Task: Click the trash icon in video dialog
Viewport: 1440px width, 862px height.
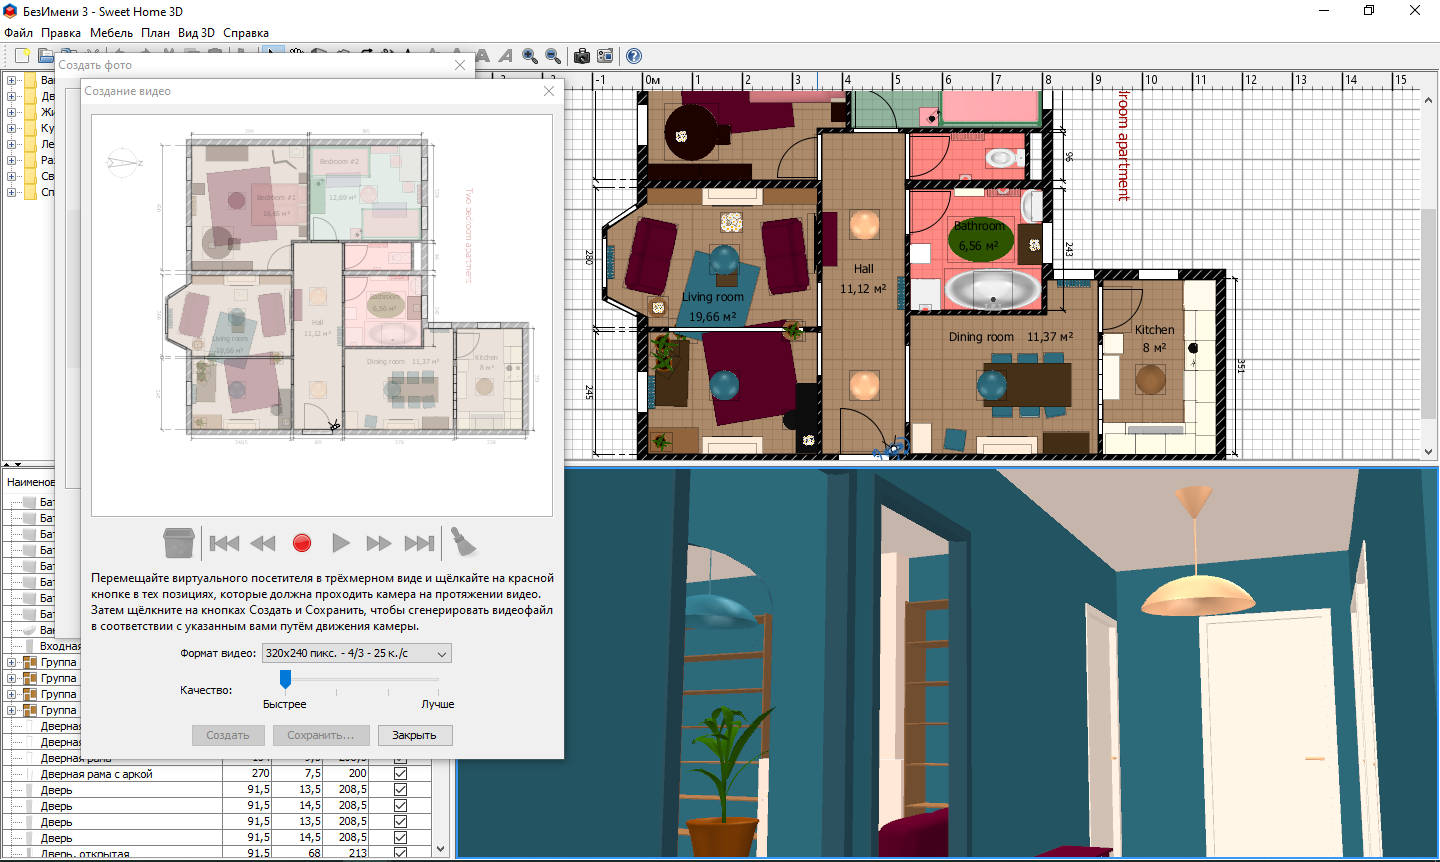Action: coord(179,543)
